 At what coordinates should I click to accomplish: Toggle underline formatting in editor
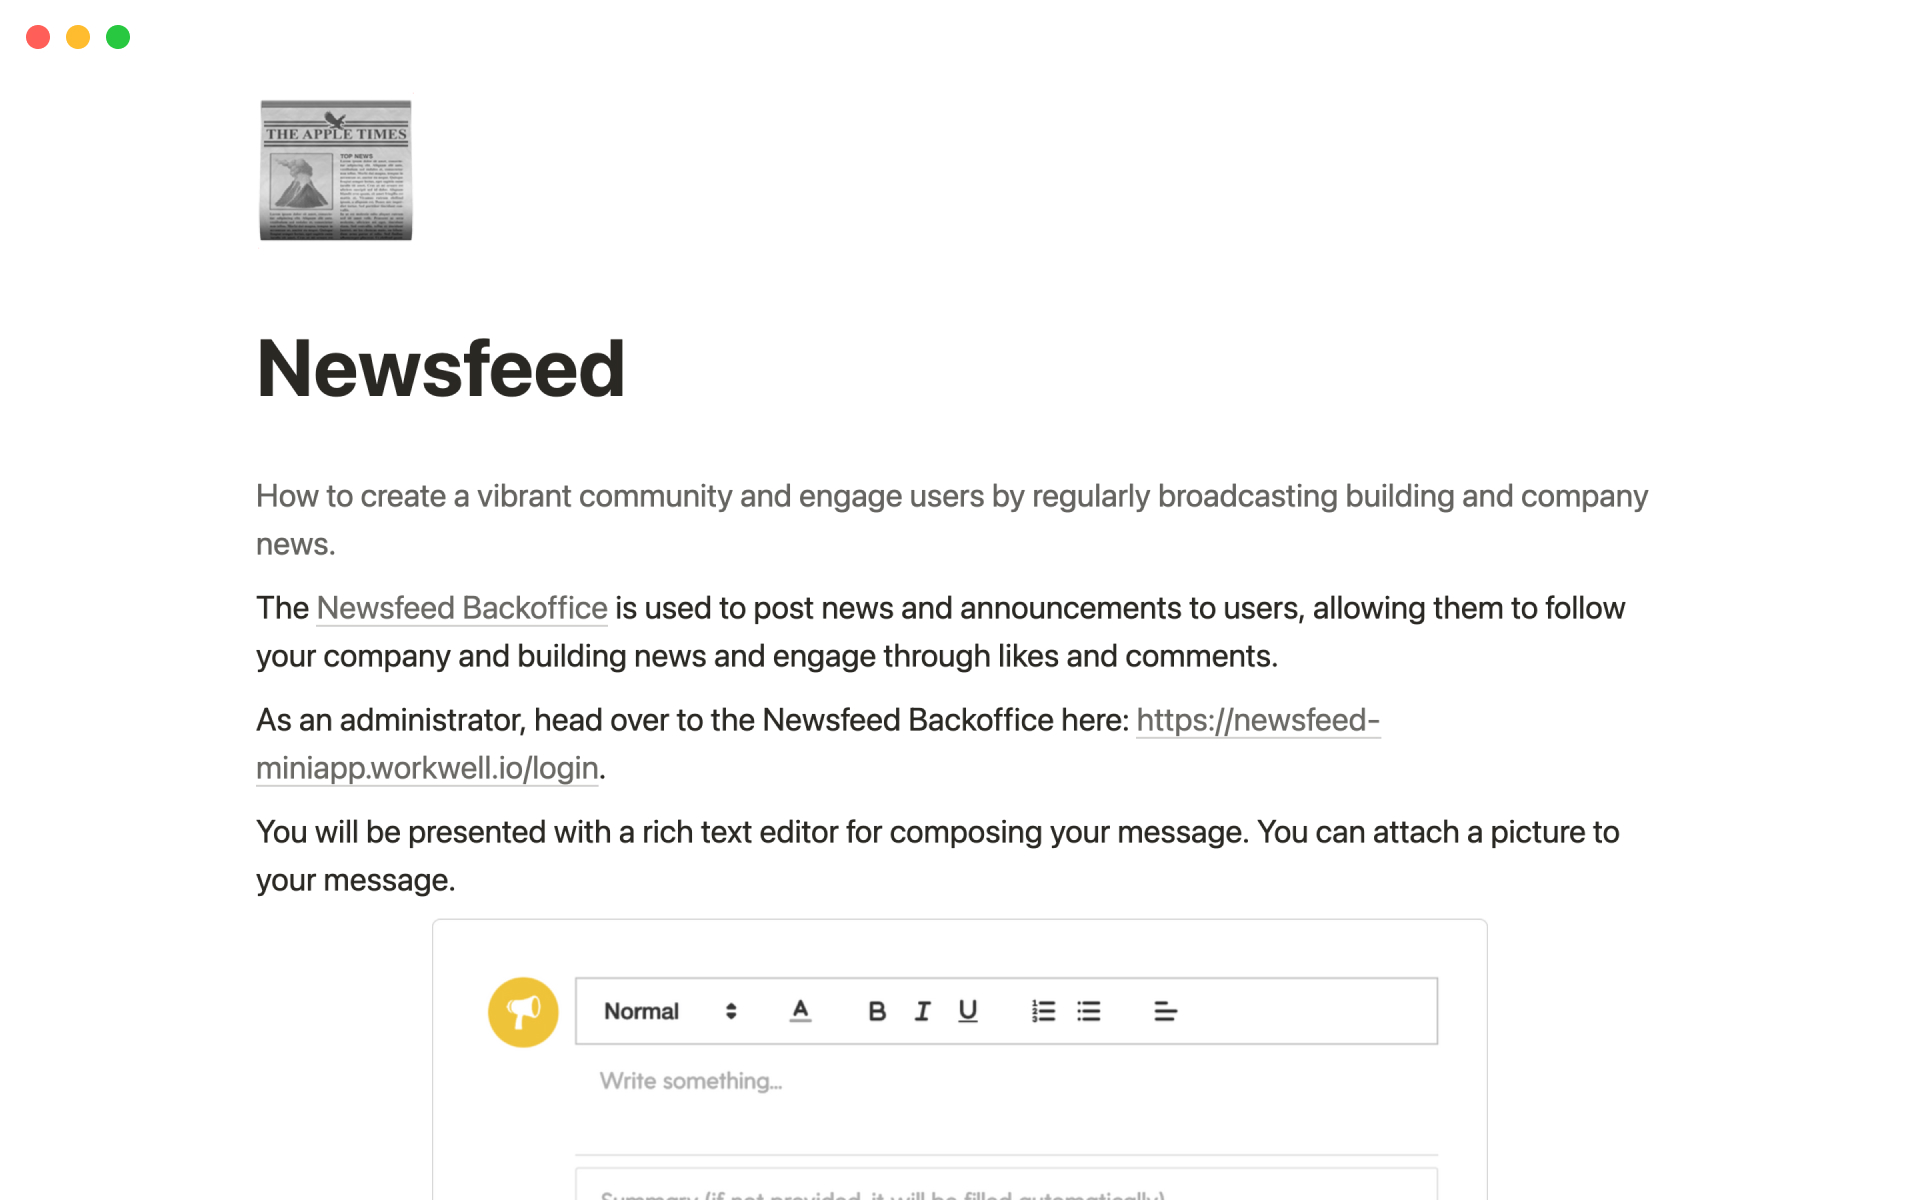click(x=967, y=1011)
